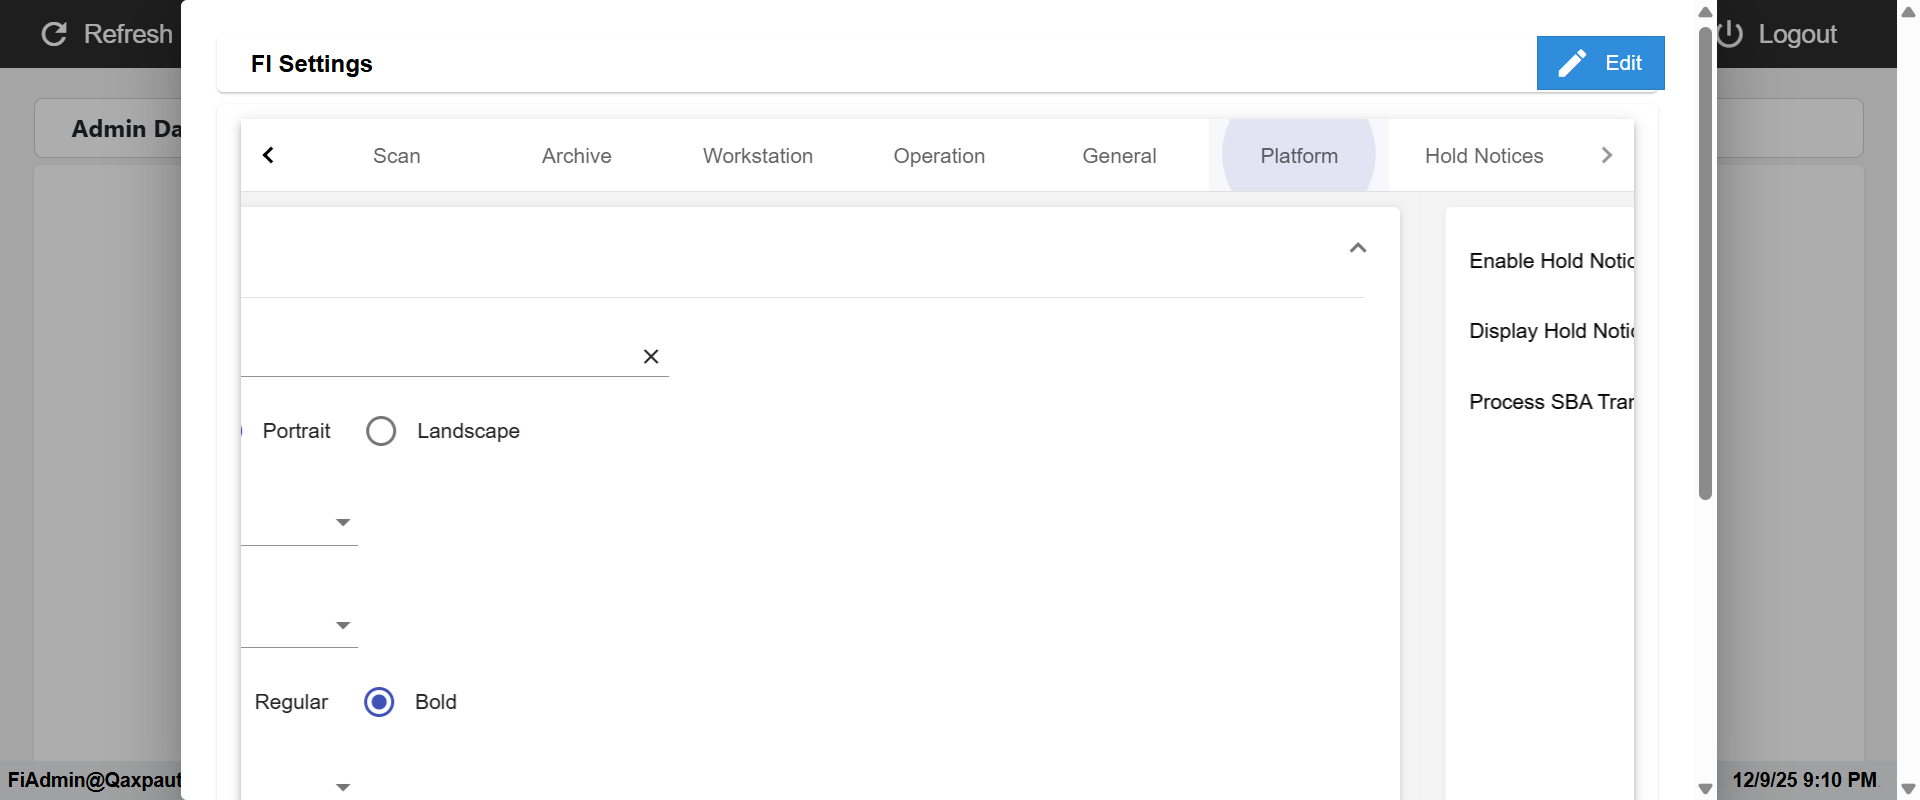Click the 'Process SBA Tran' setting label

[x=1551, y=402]
